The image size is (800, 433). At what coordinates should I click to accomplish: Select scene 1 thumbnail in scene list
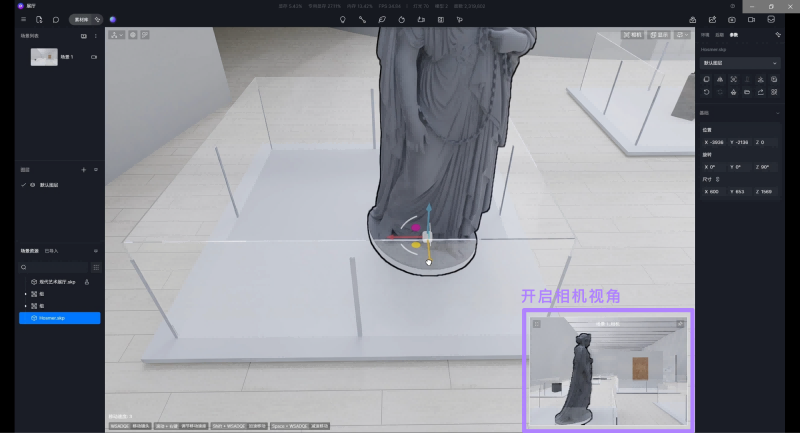pos(44,58)
